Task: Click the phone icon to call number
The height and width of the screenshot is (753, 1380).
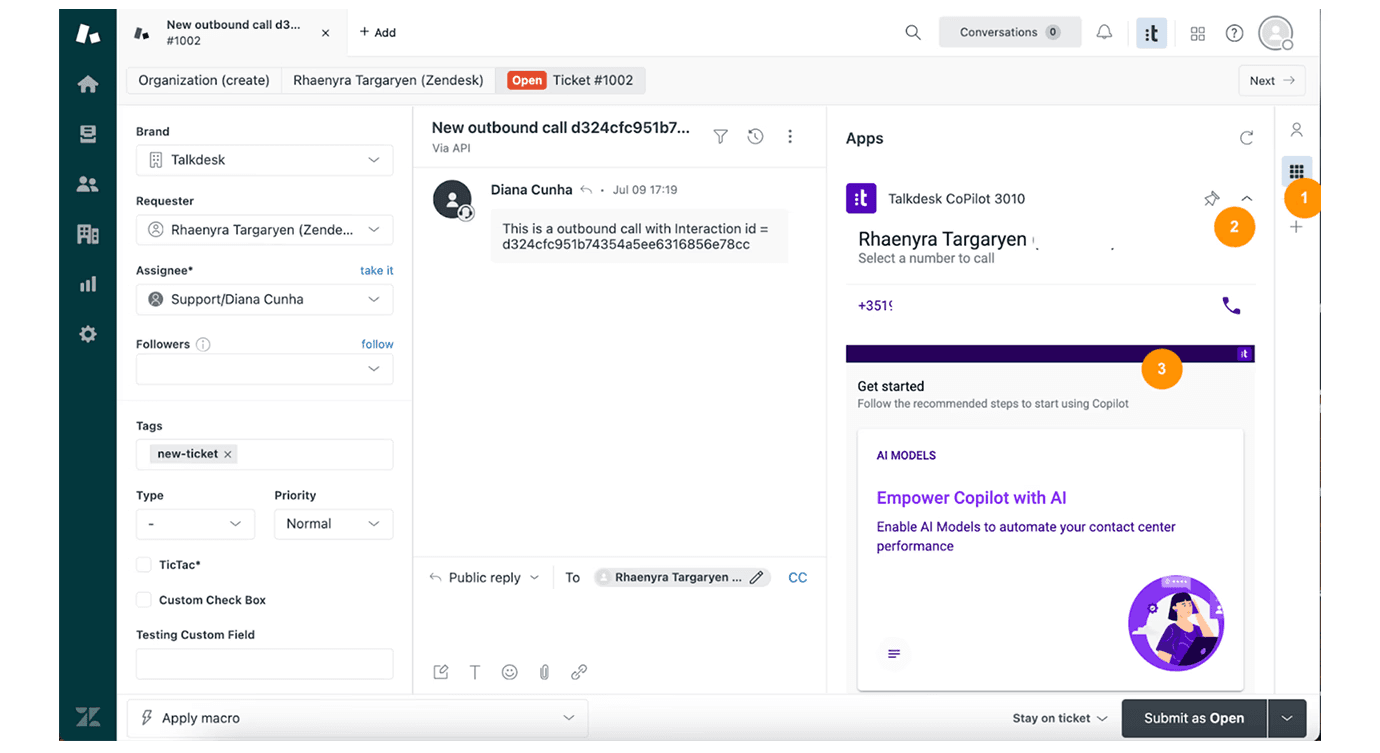Action: (1231, 306)
